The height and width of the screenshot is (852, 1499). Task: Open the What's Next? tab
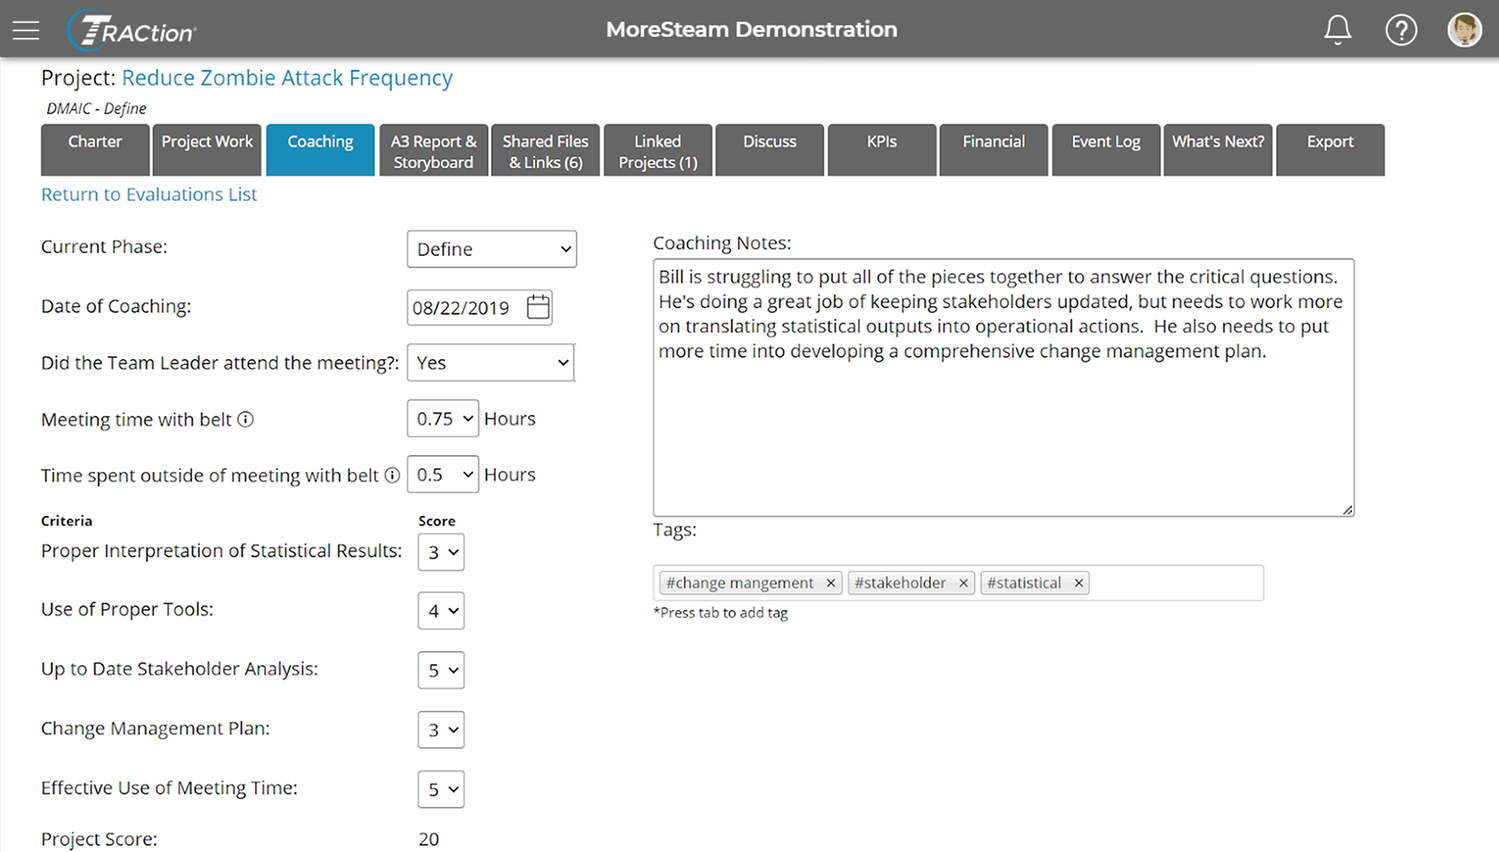pyautogui.click(x=1218, y=150)
